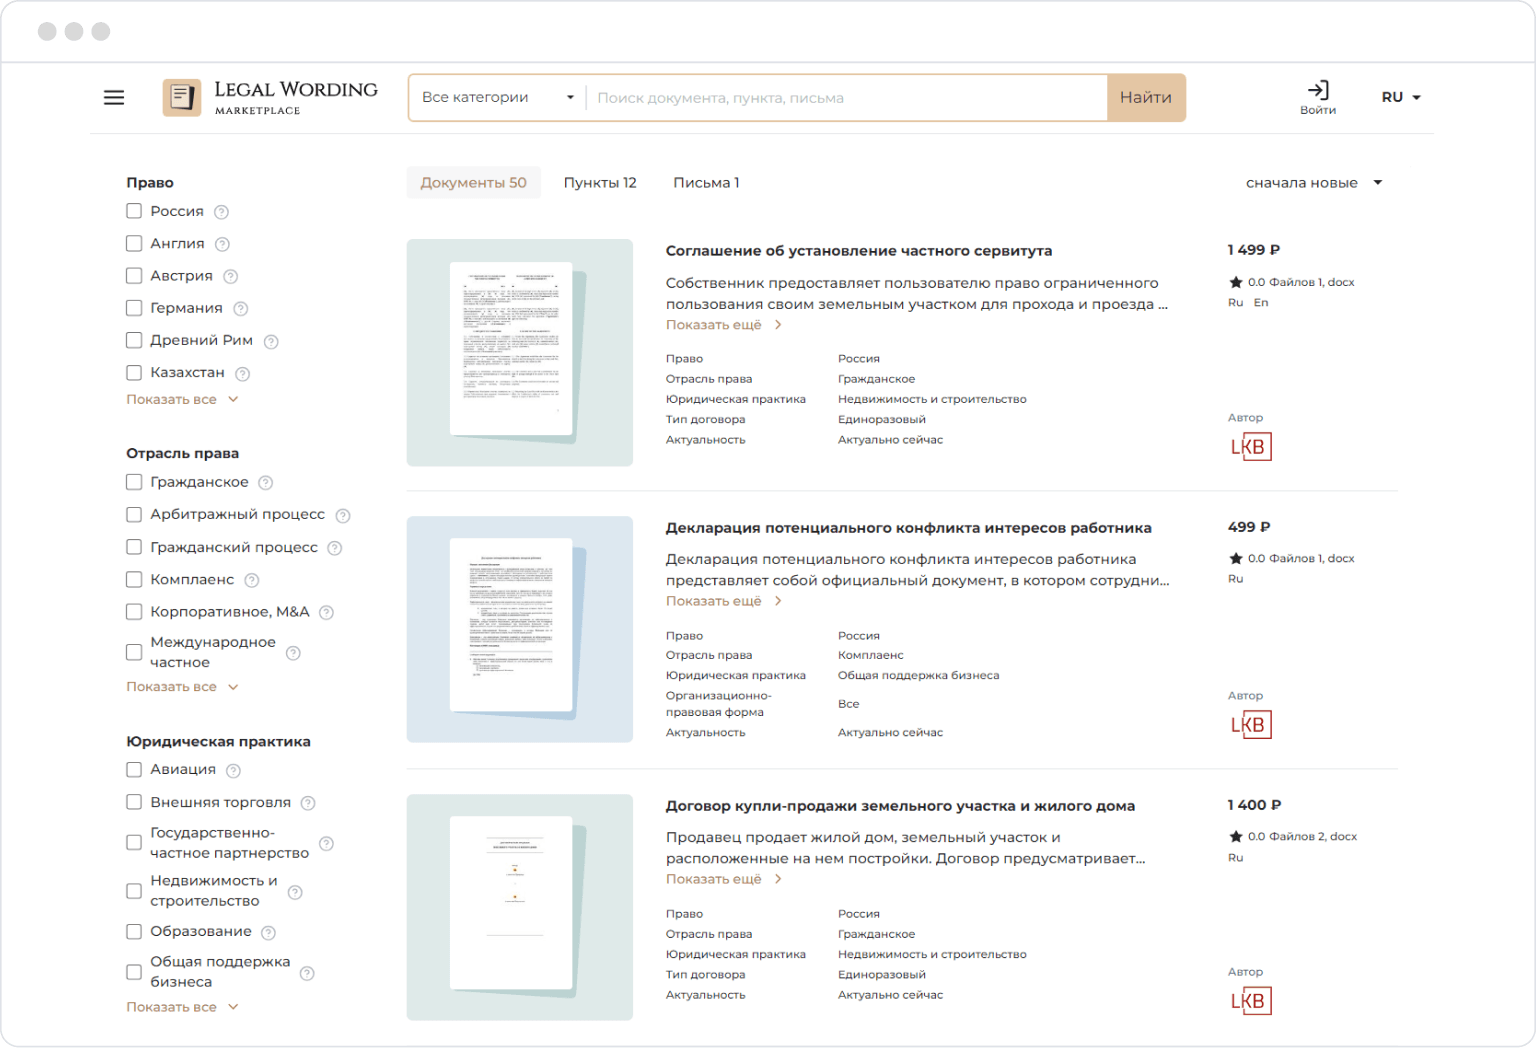
Task: Check the Гражданское branch checkbox
Action: [x=134, y=482]
